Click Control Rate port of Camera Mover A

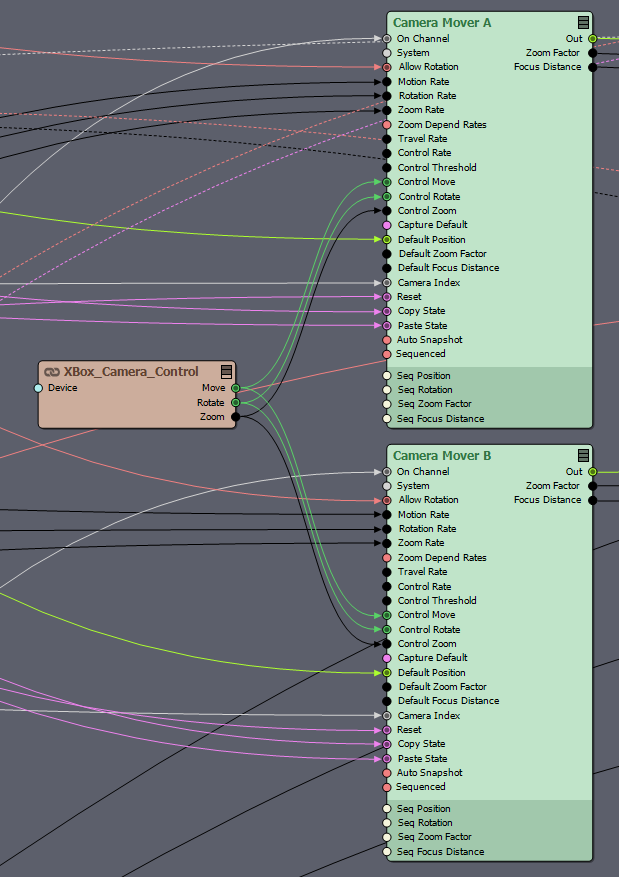tap(386, 153)
